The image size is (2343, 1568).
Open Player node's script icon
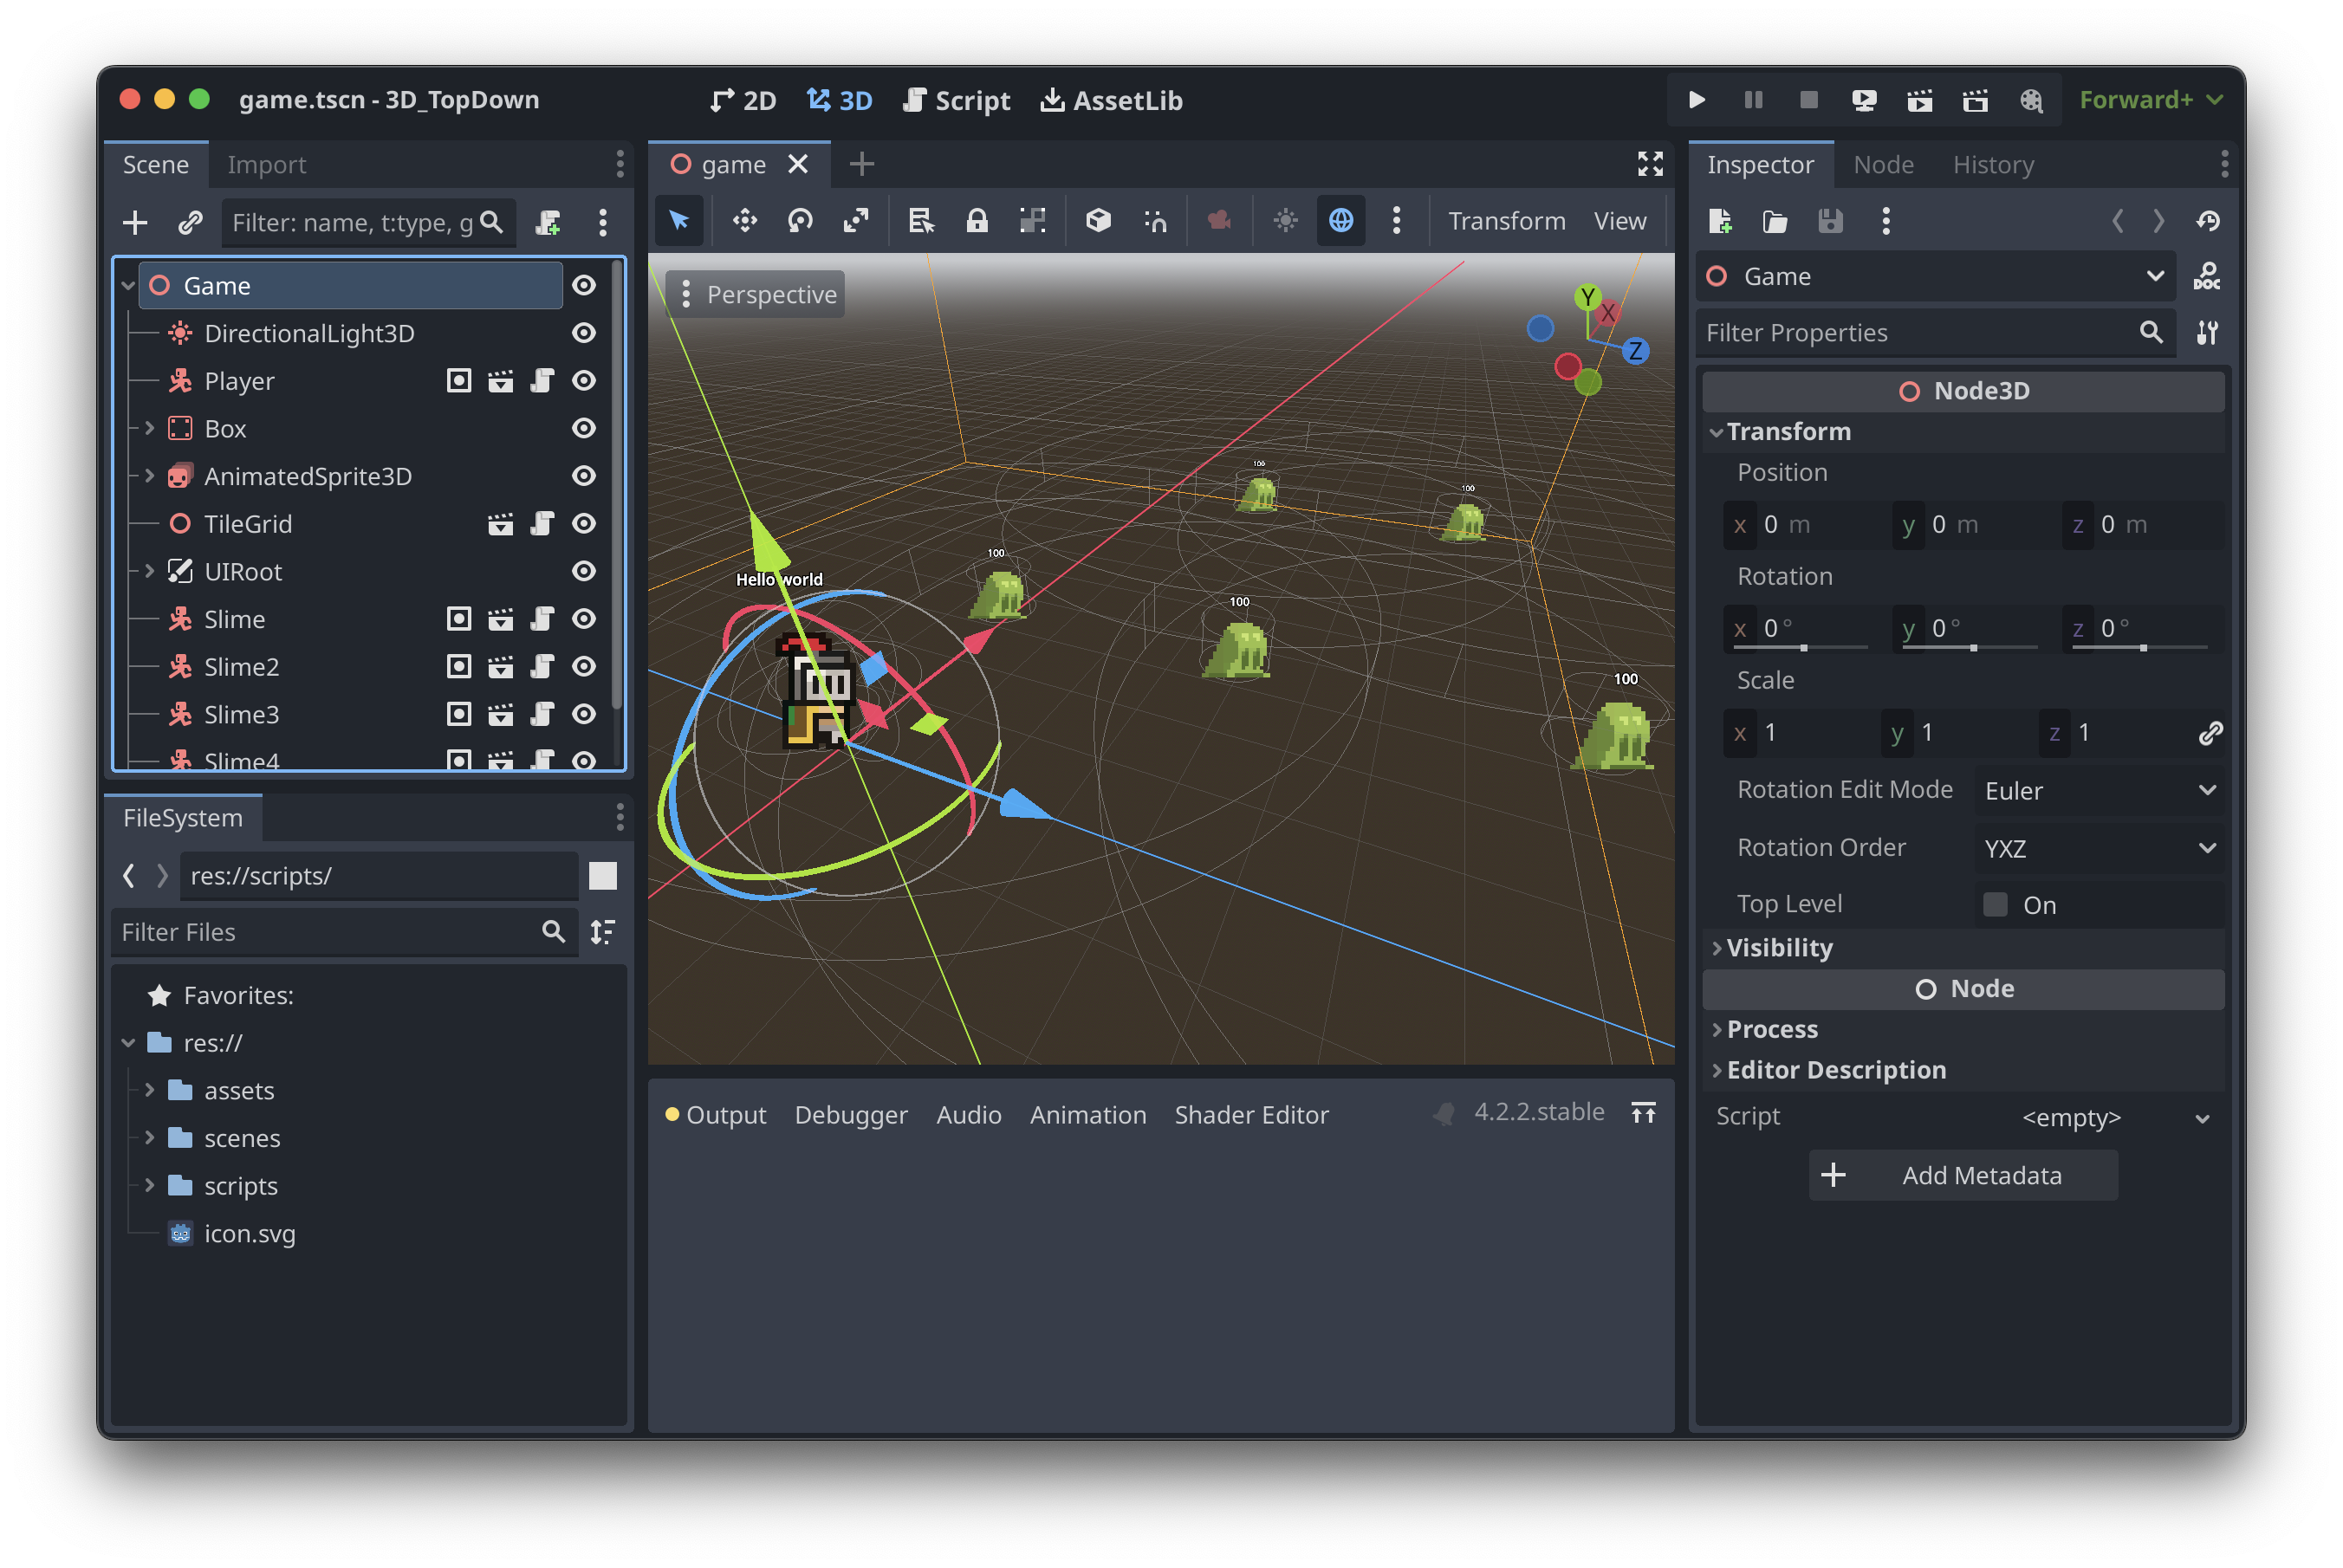click(542, 381)
